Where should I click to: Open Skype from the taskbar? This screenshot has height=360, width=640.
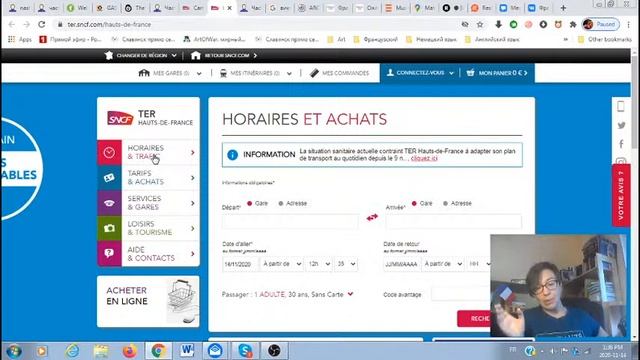coord(245,351)
